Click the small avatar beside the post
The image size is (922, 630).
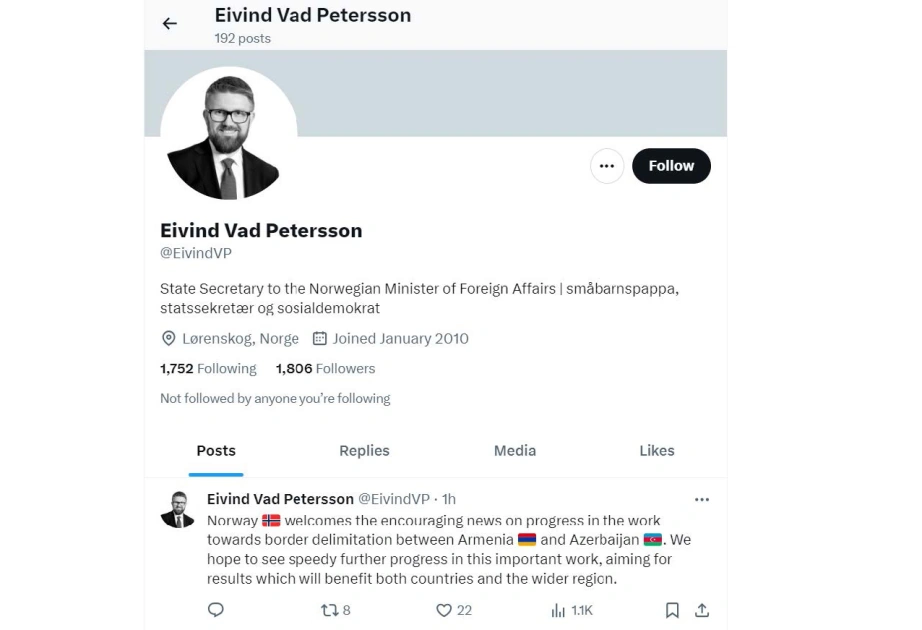tap(178, 509)
